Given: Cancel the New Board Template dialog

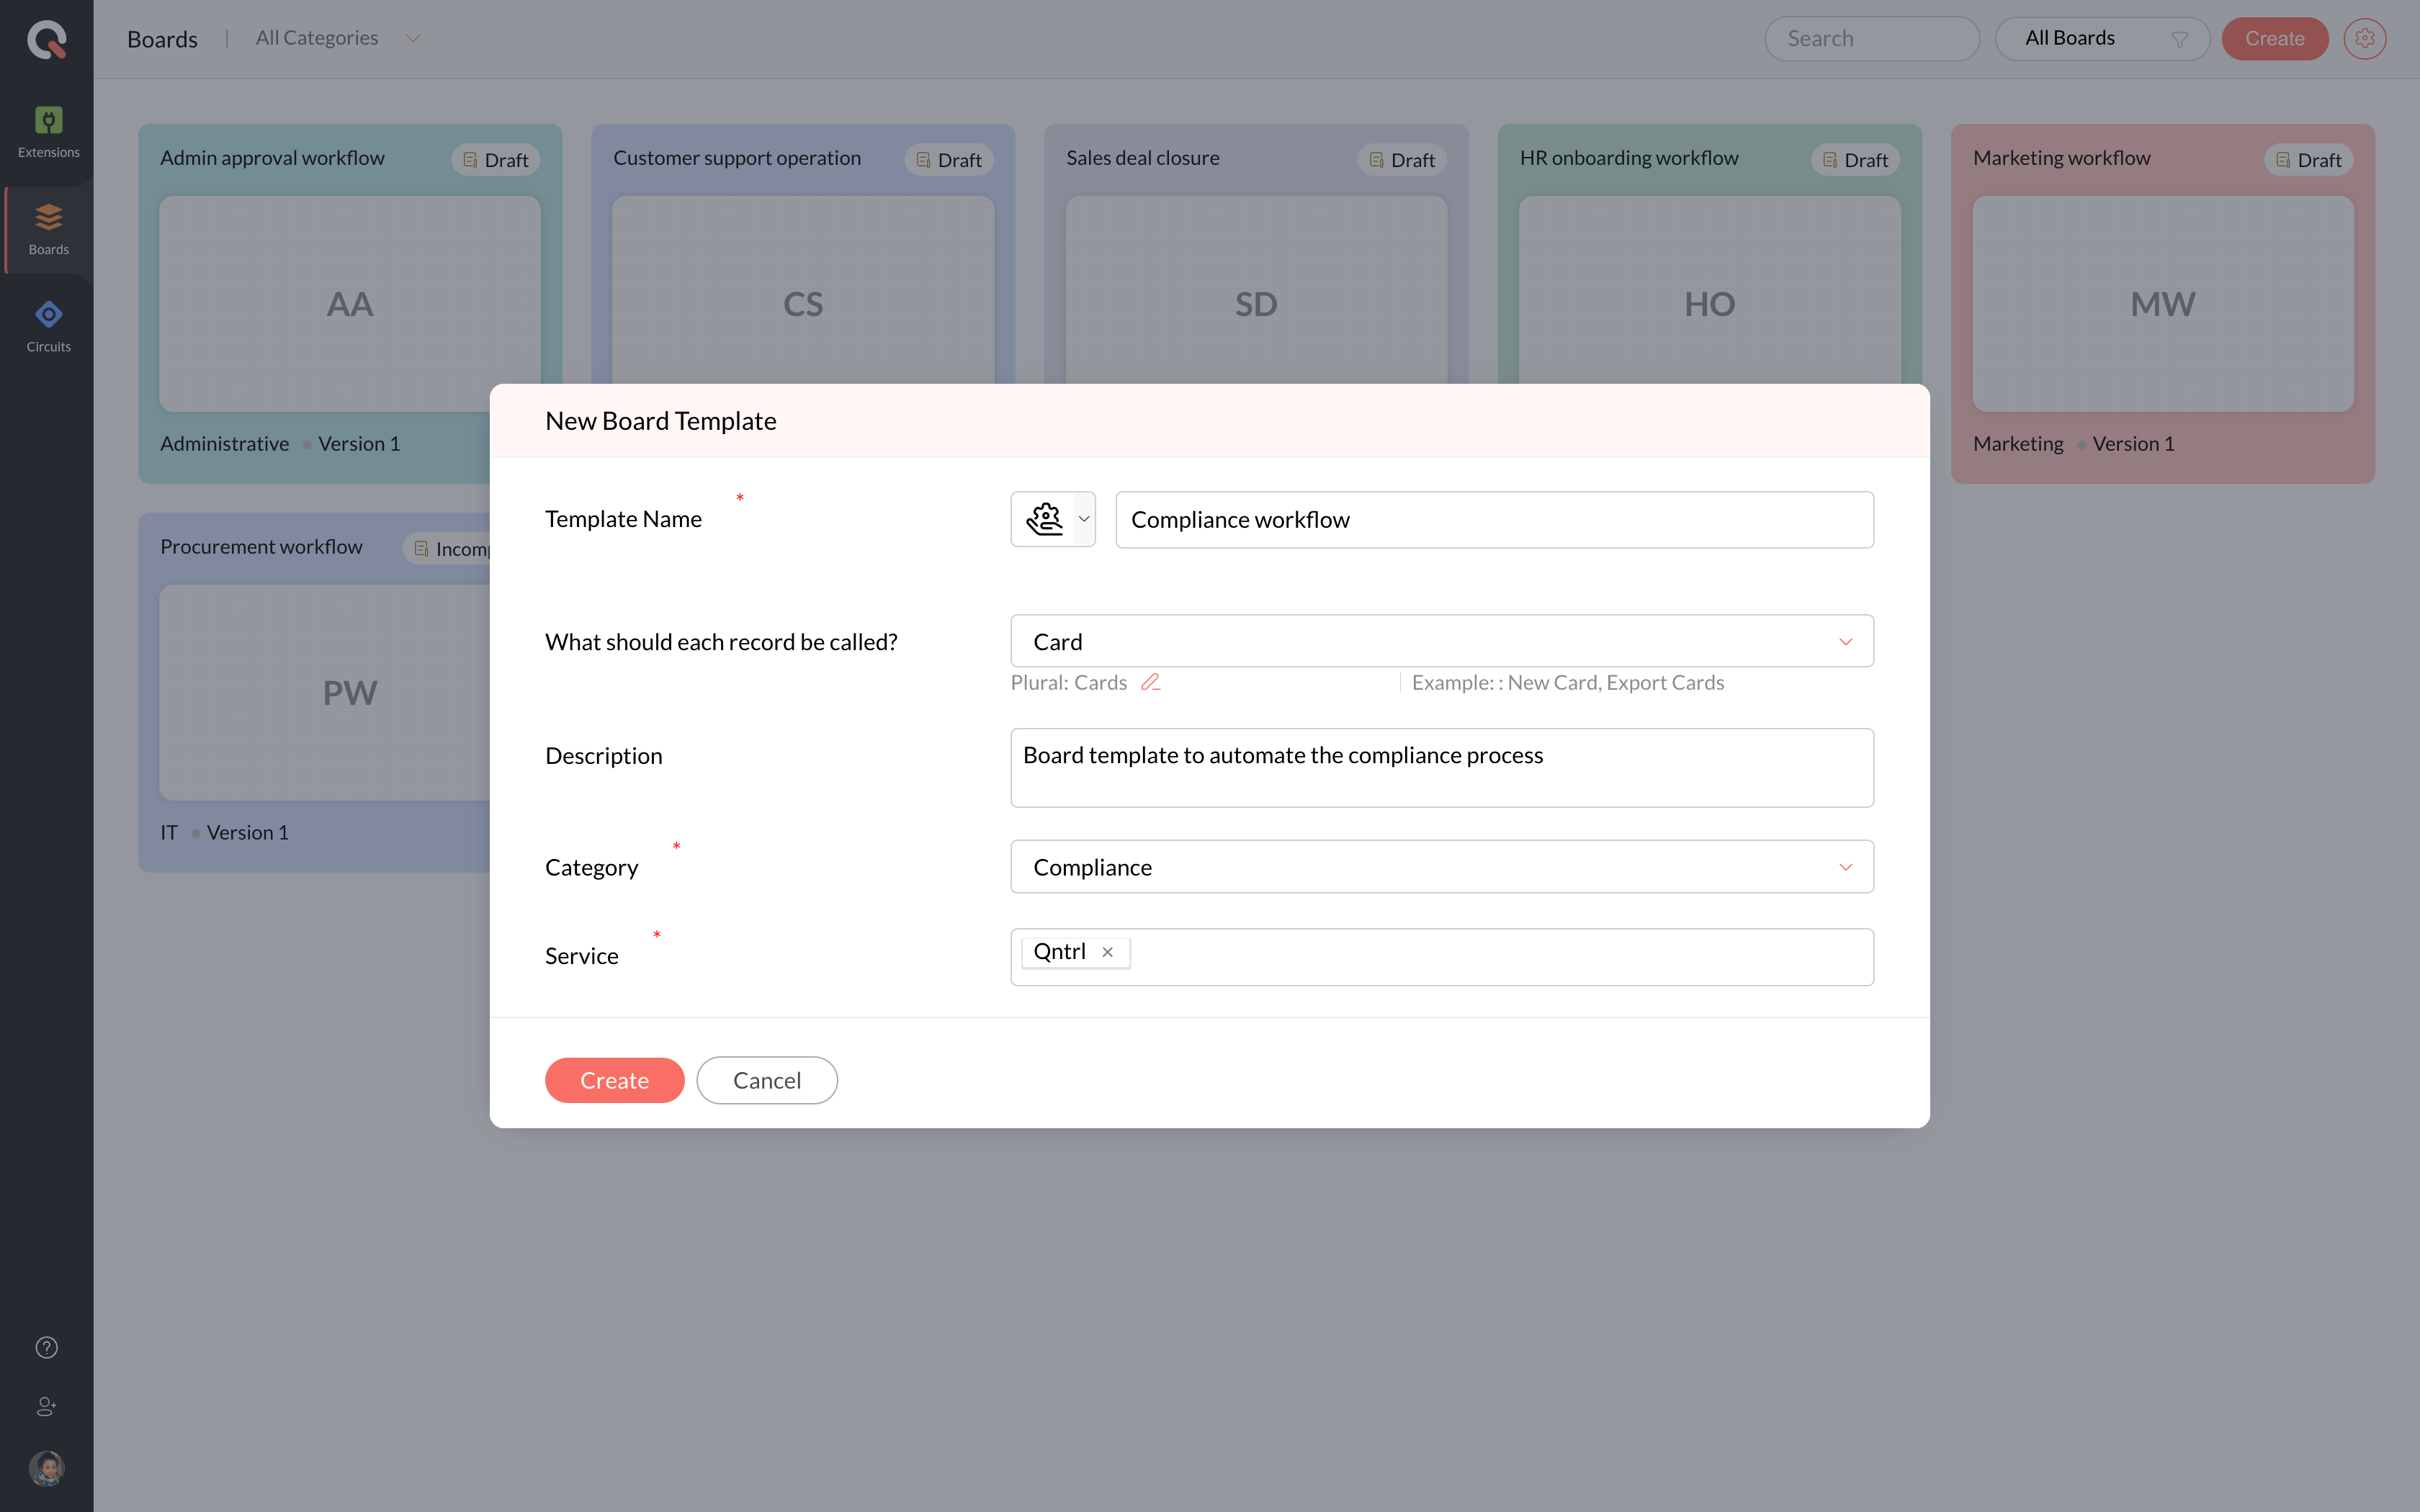Looking at the screenshot, I should 766,1080.
